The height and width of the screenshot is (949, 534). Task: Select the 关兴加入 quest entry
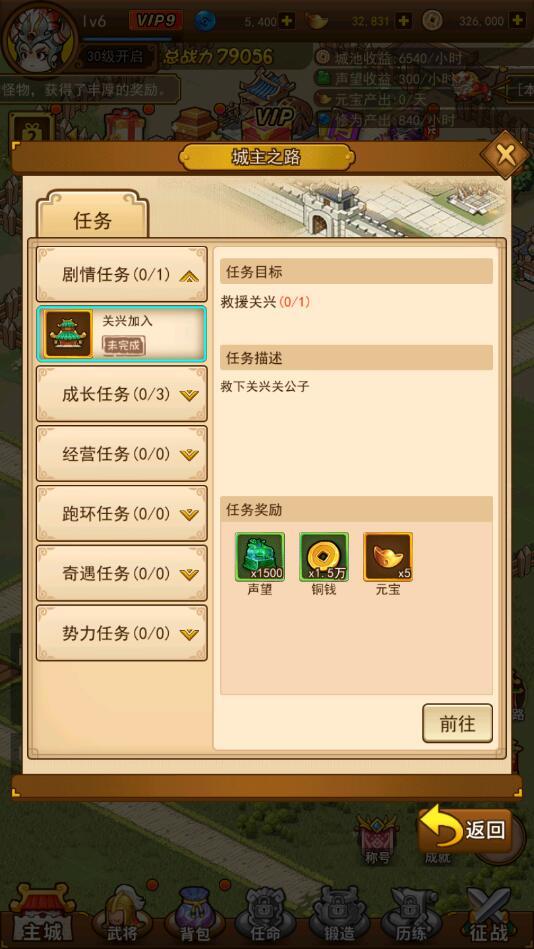[122, 334]
